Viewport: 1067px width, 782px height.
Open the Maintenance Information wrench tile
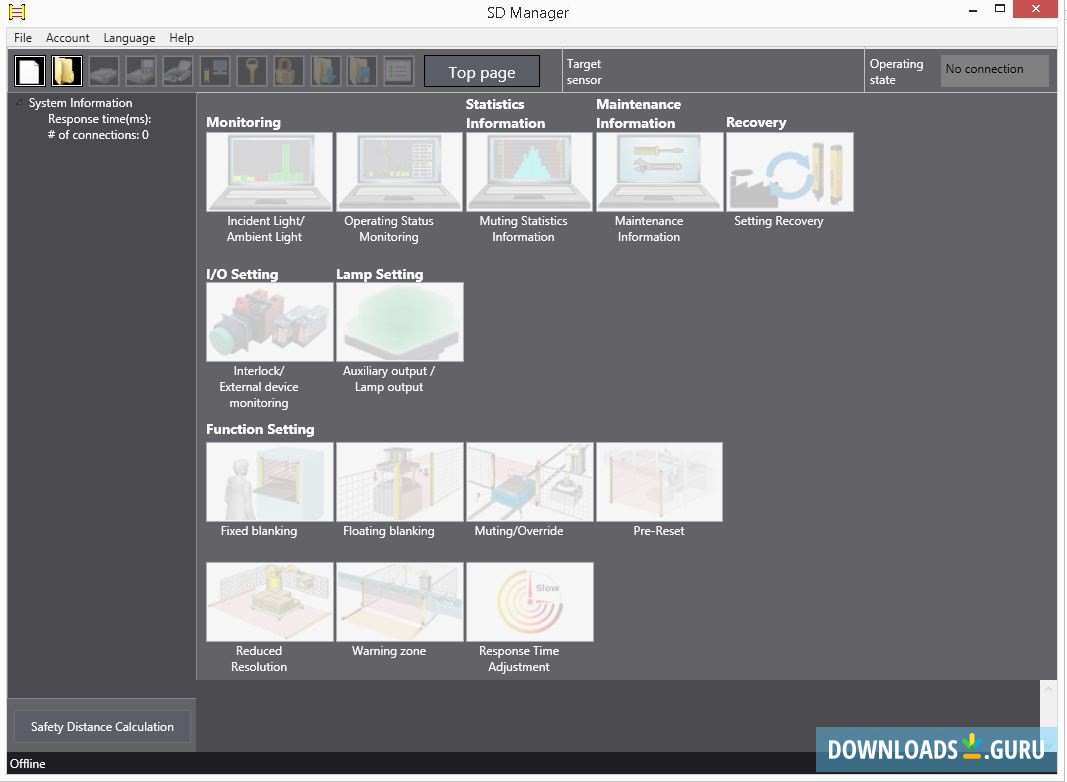coord(659,172)
